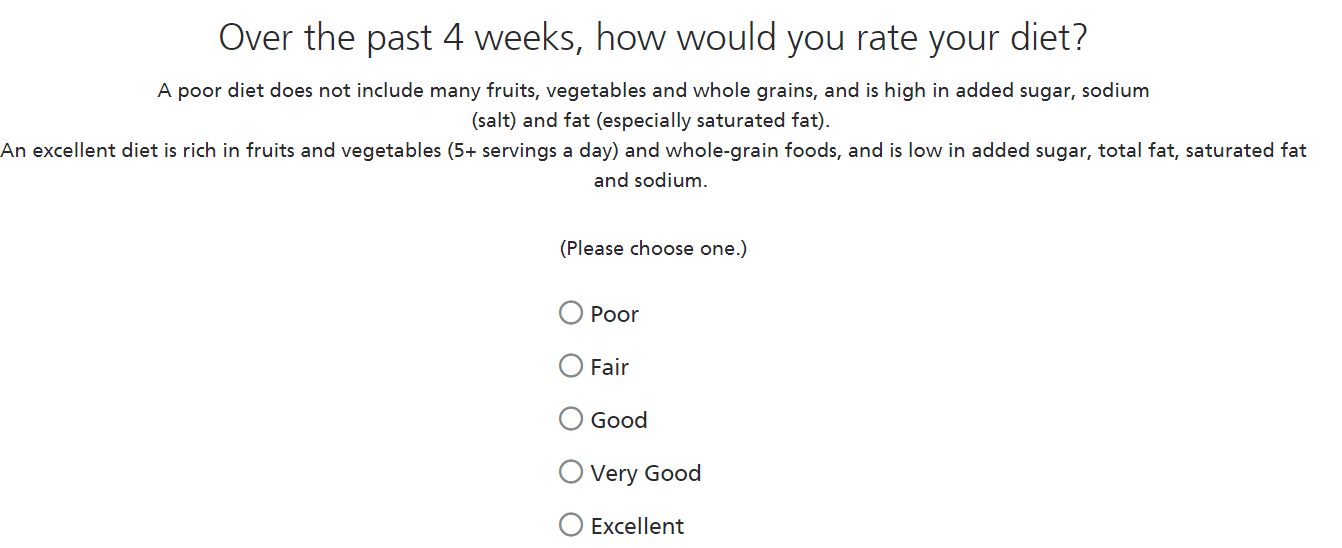Click the 'Very Good' option label text

coord(645,473)
